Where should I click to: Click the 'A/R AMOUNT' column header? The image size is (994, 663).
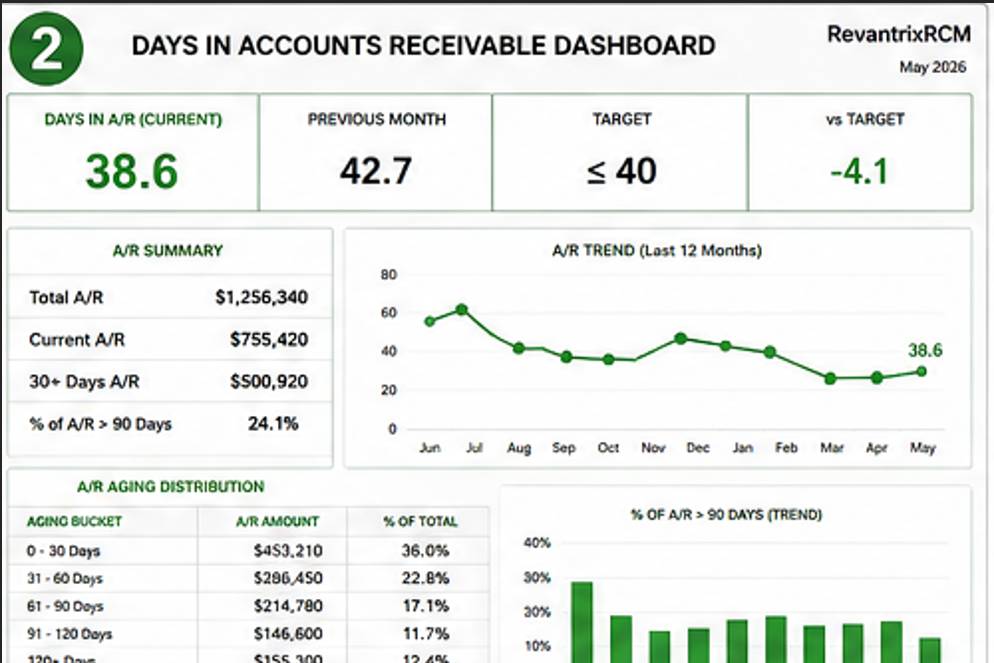[x=277, y=522]
